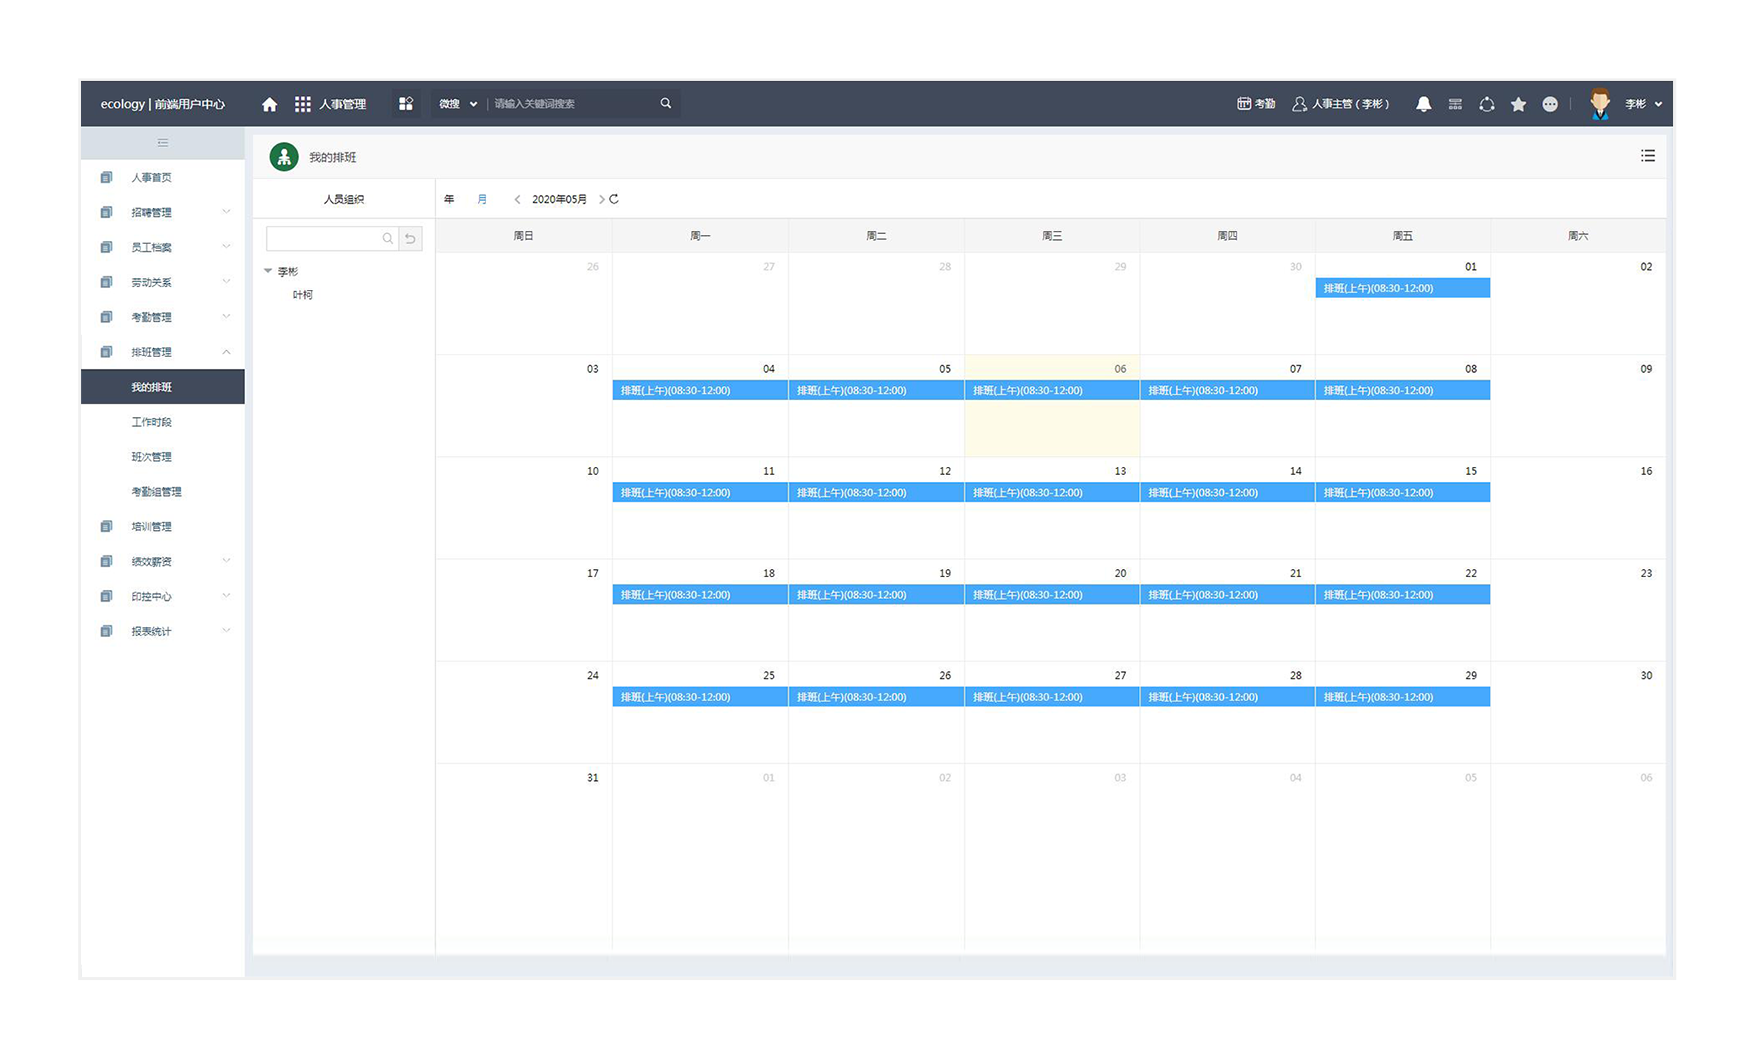The image size is (1754, 1058).
Task: Go to previous month arrow
Action: 517,199
